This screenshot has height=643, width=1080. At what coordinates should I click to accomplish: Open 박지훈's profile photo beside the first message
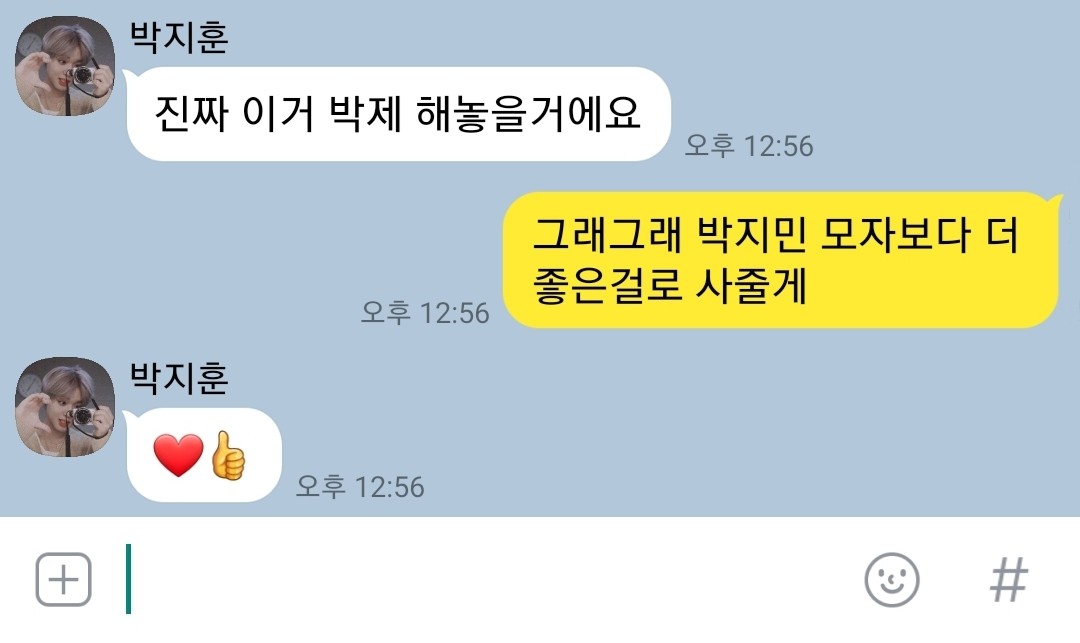(x=65, y=66)
